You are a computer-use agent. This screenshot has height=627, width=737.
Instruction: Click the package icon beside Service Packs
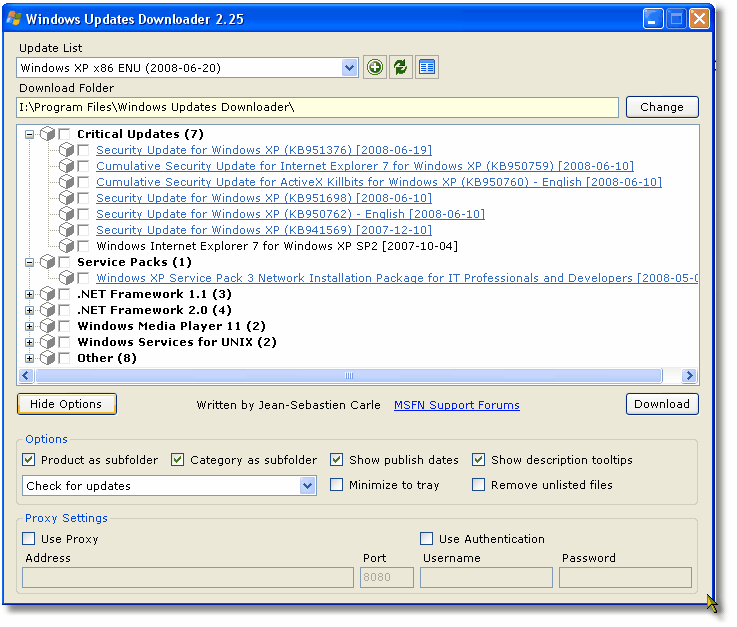[x=47, y=262]
